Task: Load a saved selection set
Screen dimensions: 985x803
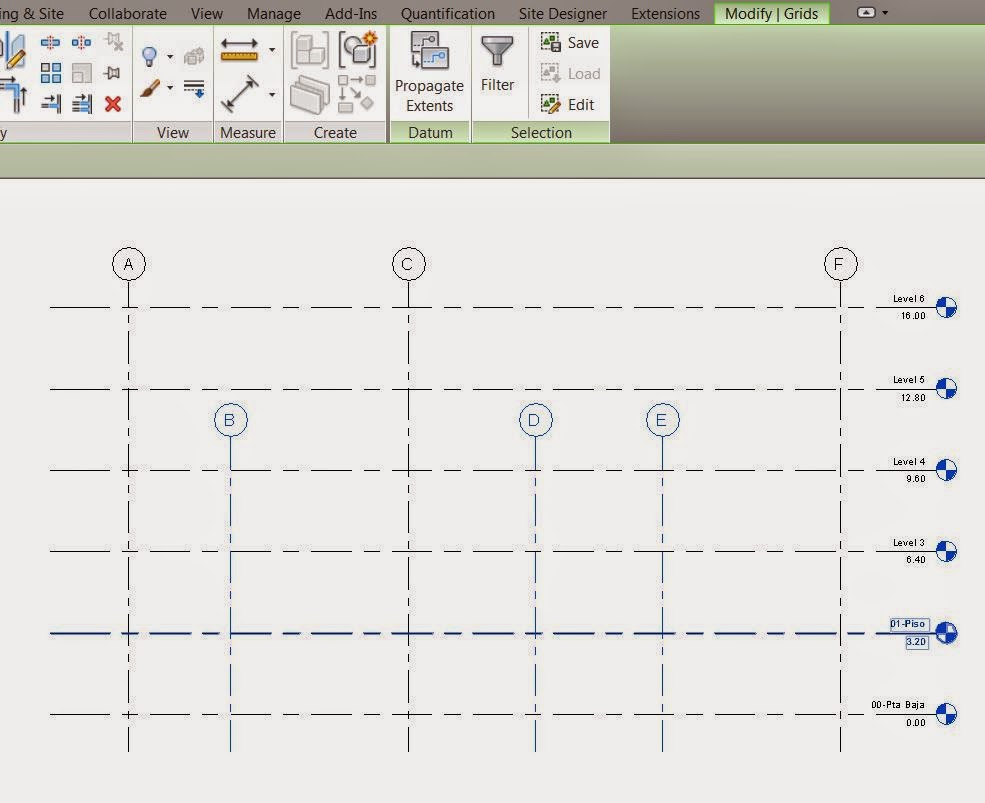Action: tap(570, 74)
